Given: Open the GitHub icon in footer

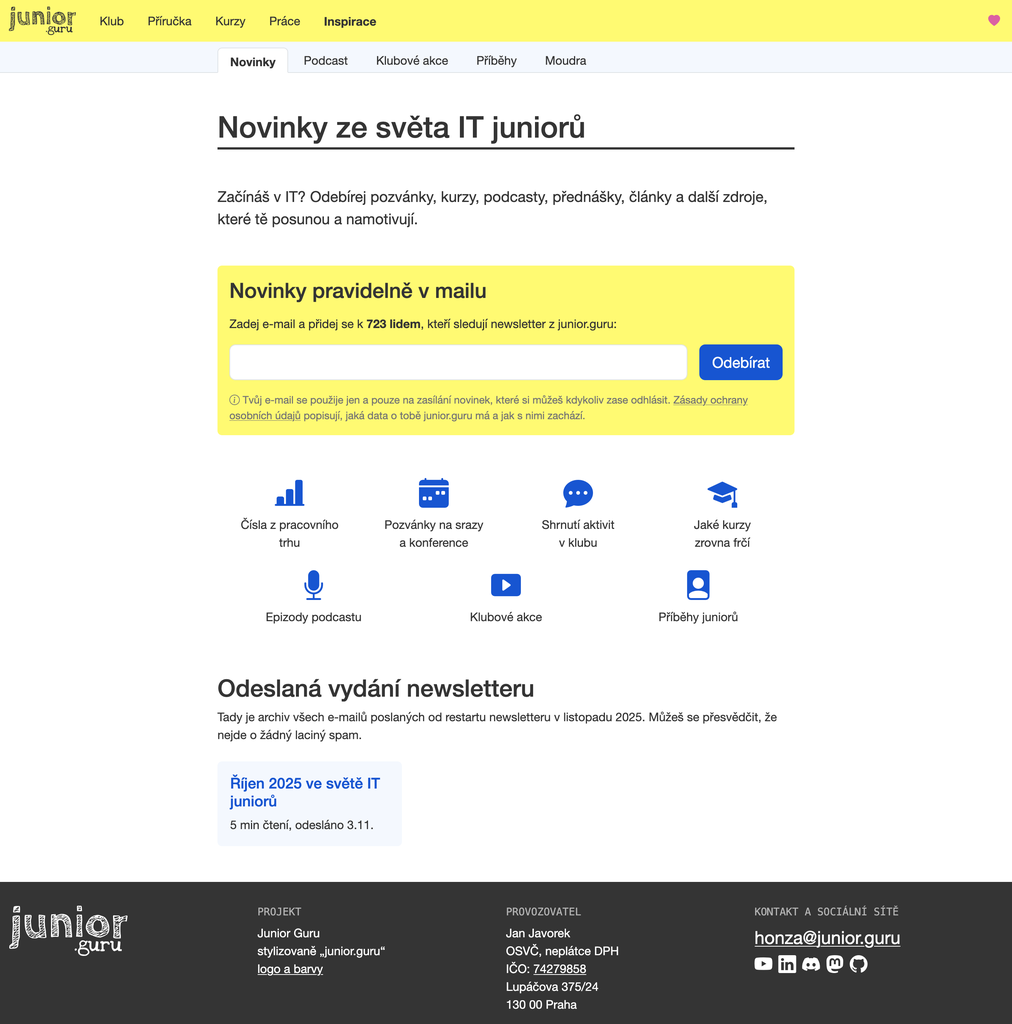Looking at the screenshot, I should pyautogui.click(x=859, y=964).
